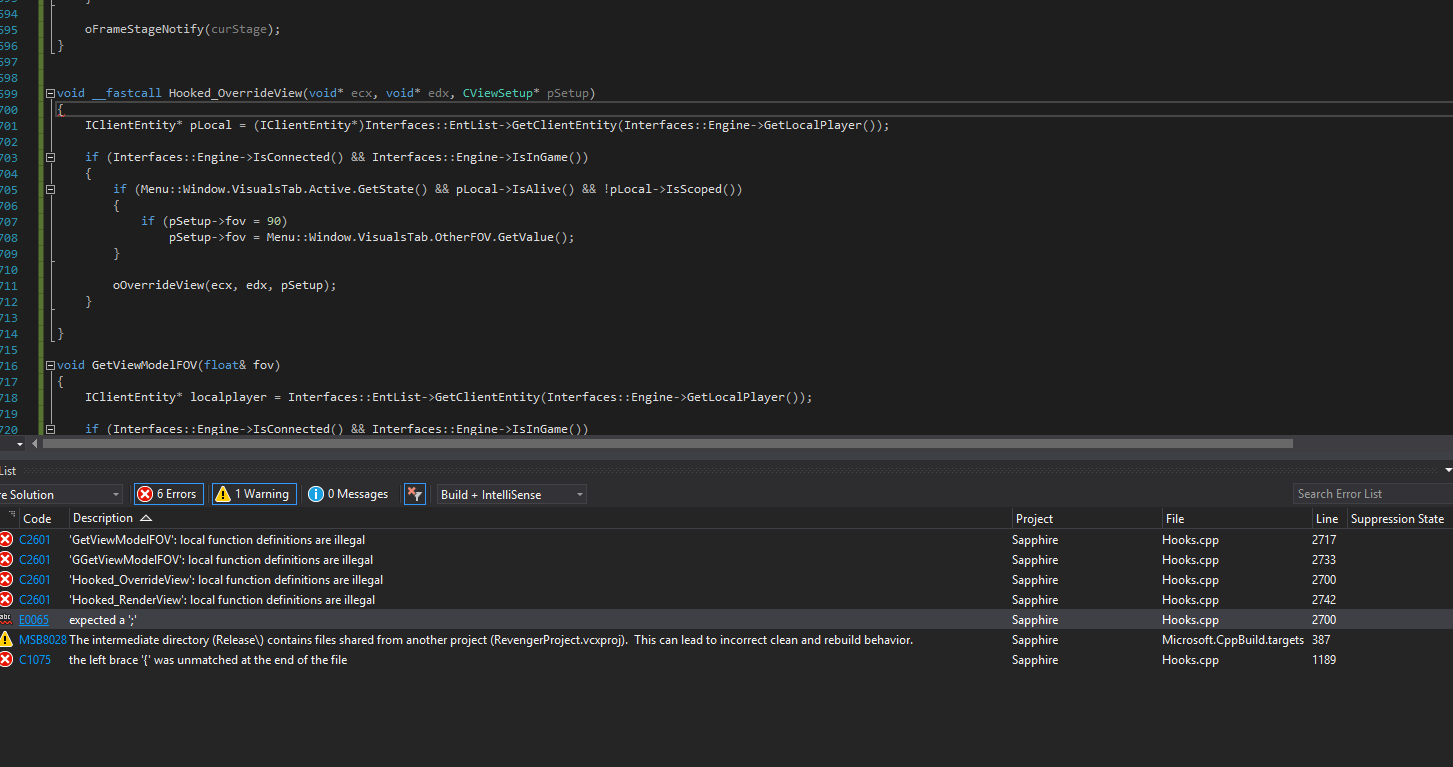The width and height of the screenshot is (1453, 767).
Task: Click IntelliSense squiggle icon of E0065 row
Action: point(6,620)
